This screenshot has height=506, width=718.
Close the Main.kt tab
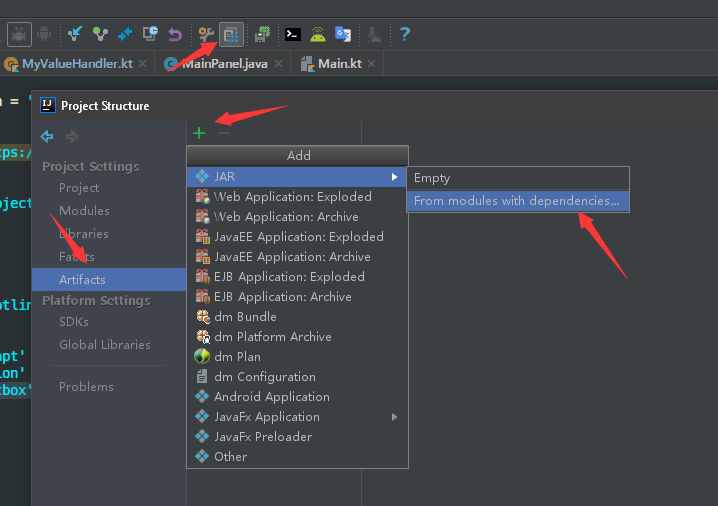pos(371,64)
